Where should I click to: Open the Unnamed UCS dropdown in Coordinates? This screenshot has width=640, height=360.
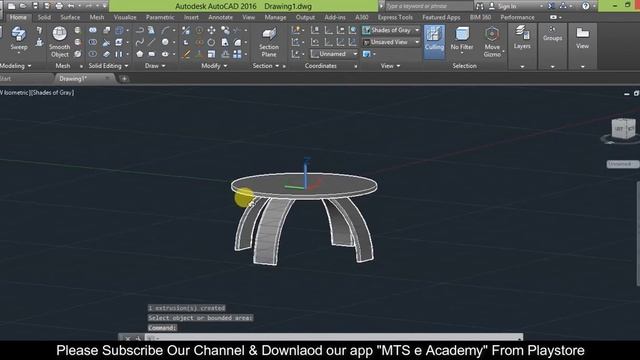[x=333, y=54]
